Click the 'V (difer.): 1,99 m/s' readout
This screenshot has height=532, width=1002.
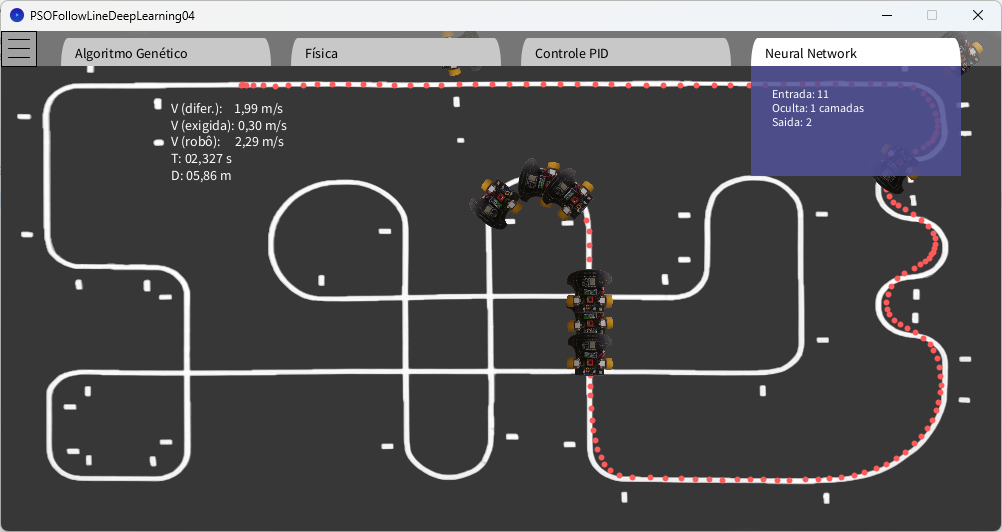(x=227, y=109)
